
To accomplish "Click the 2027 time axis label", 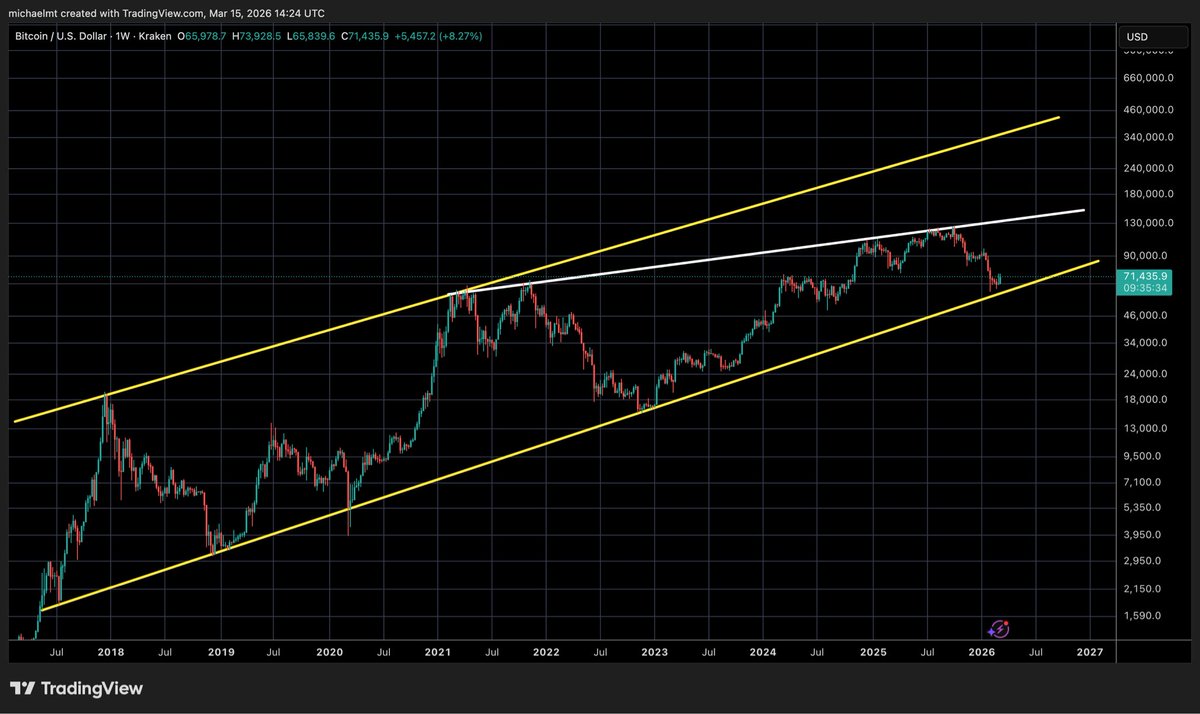I will (x=1090, y=652).
